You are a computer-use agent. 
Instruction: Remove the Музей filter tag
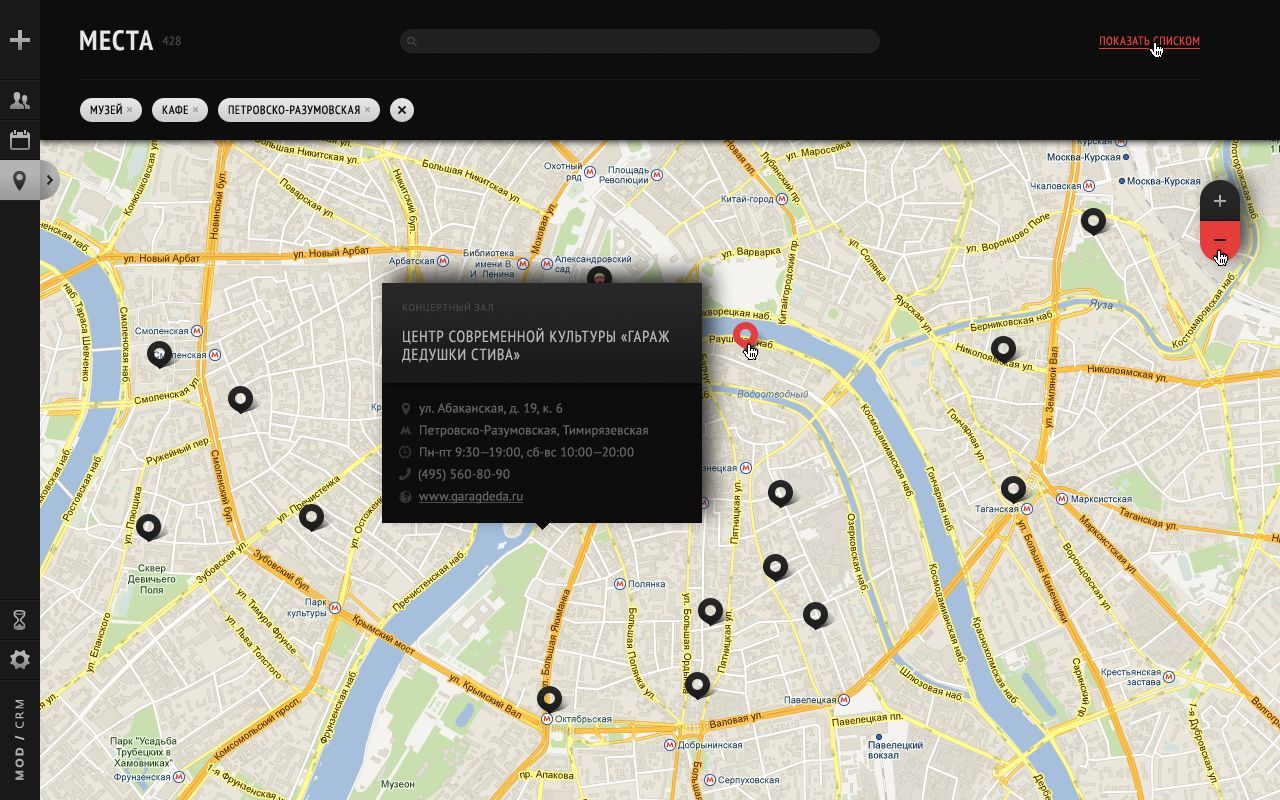pyautogui.click(x=130, y=110)
